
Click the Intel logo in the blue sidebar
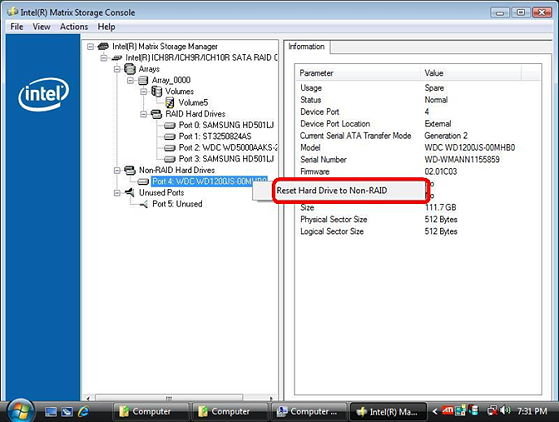(x=43, y=94)
